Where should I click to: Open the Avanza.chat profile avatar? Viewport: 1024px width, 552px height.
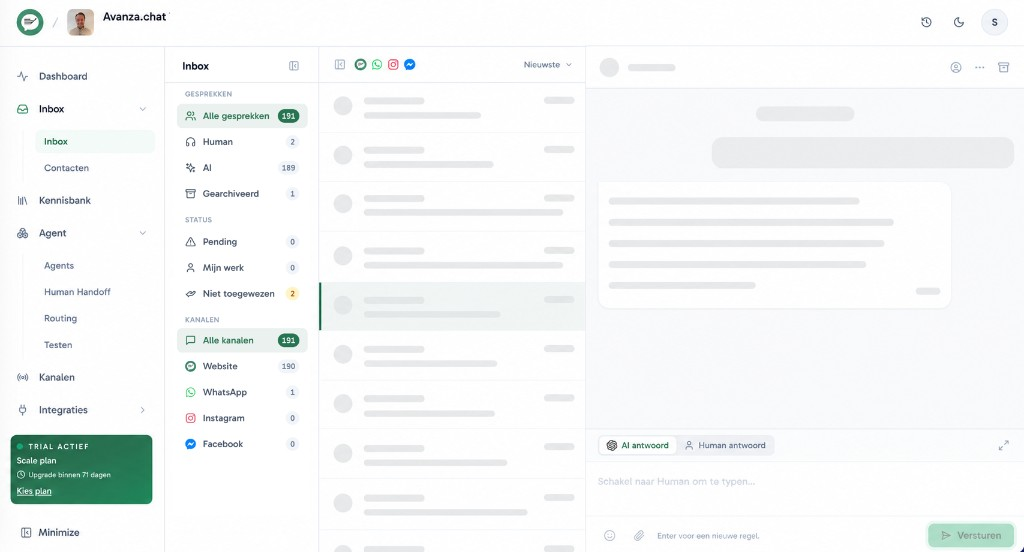coord(80,22)
